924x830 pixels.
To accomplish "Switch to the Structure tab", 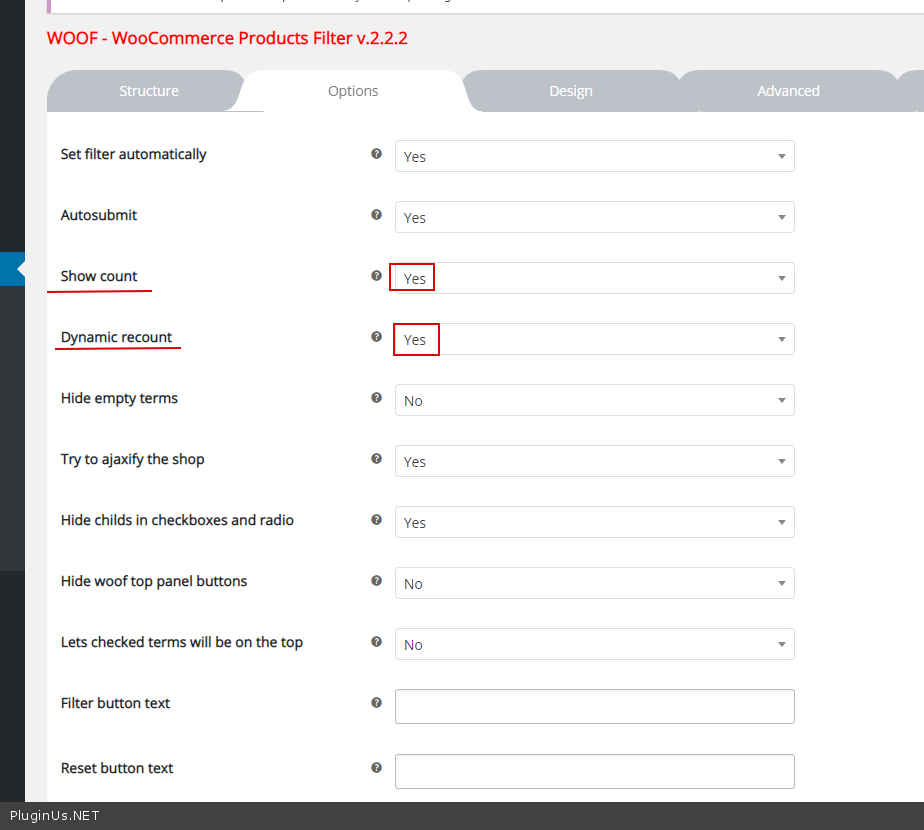I will coord(148,91).
